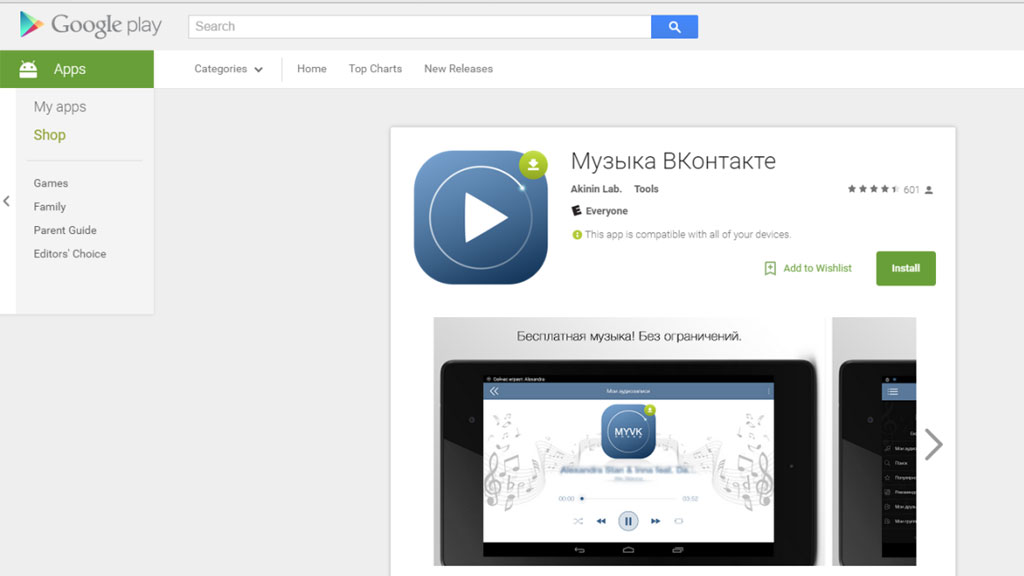Click the star rating icons
The height and width of the screenshot is (576, 1024).
coord(873,189)
